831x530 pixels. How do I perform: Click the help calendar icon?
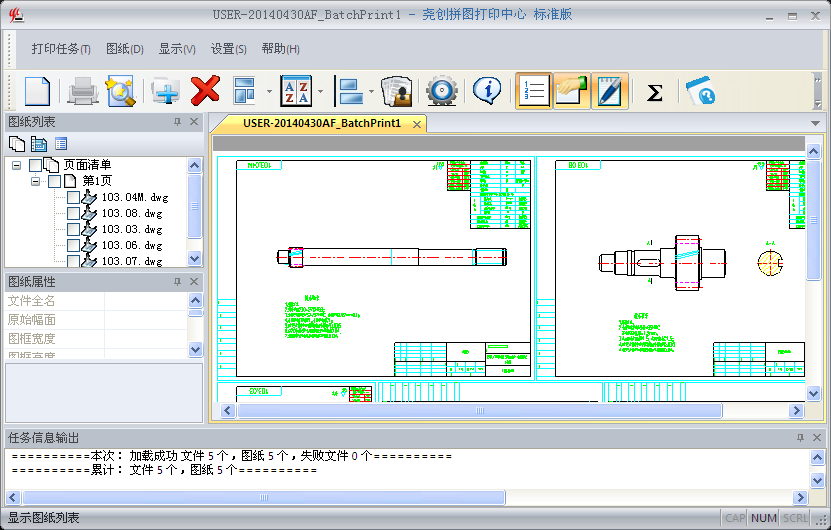click(x=700, y=91)
